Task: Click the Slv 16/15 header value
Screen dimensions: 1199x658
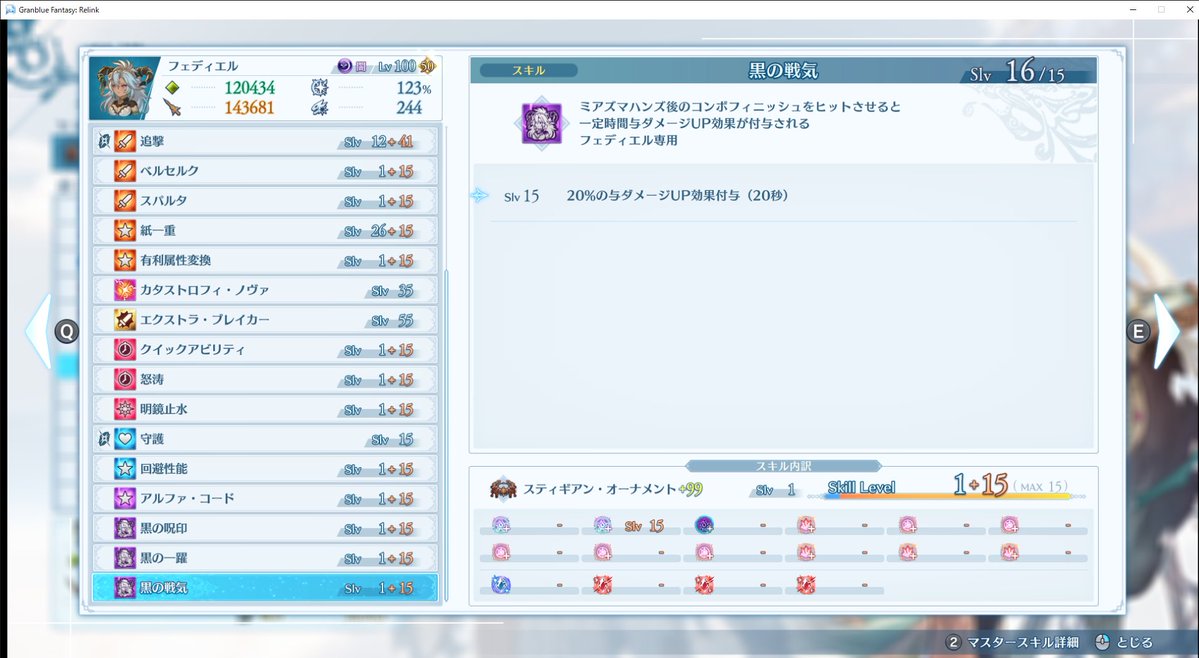Action: point(1017,72)
